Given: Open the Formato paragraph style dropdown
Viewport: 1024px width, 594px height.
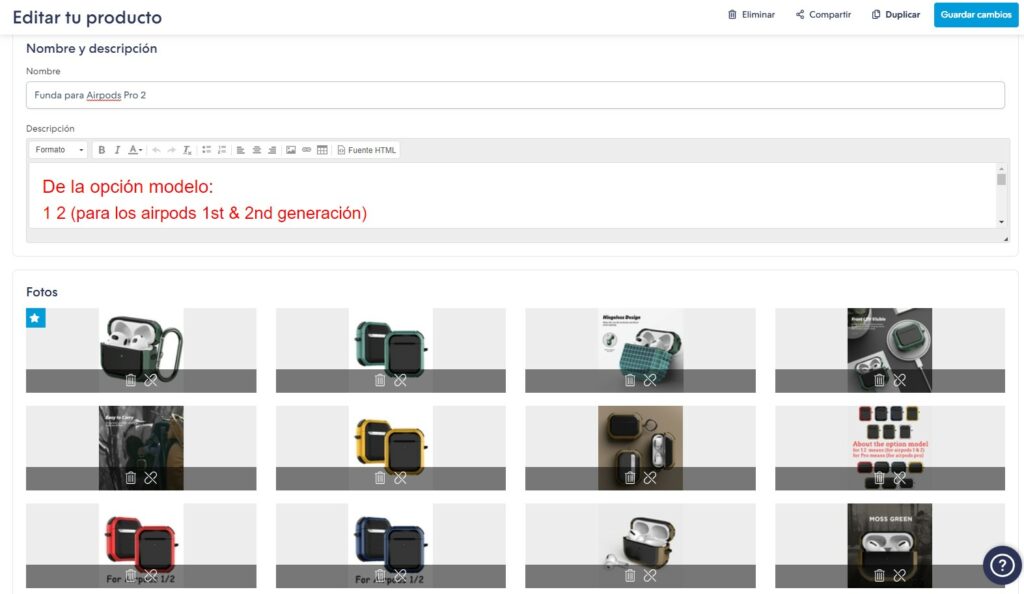Looking at the screenshot, I should (58, 149).
